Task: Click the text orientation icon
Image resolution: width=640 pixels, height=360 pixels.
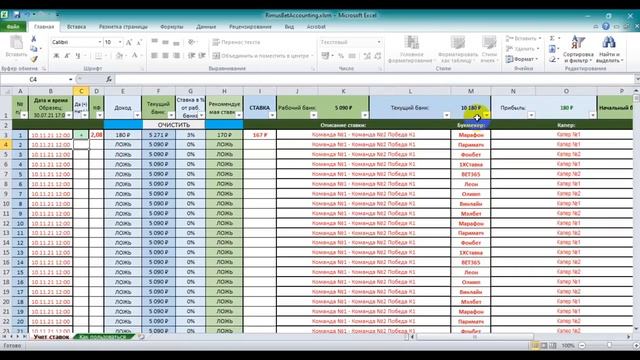Action: (191, 42)
